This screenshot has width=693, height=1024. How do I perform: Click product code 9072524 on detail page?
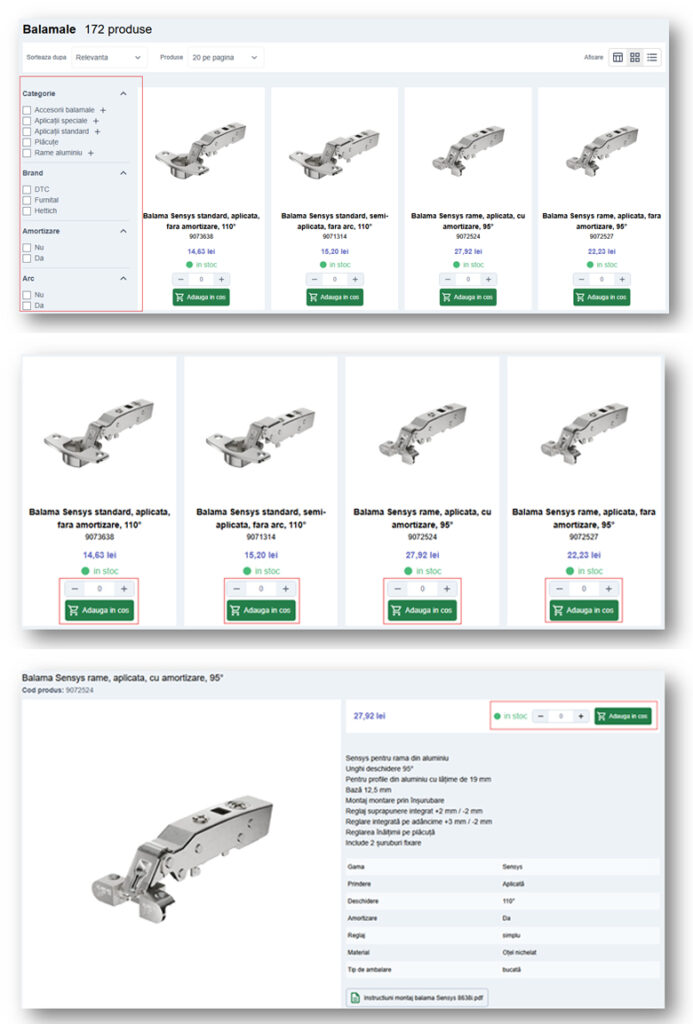point(80,690)
